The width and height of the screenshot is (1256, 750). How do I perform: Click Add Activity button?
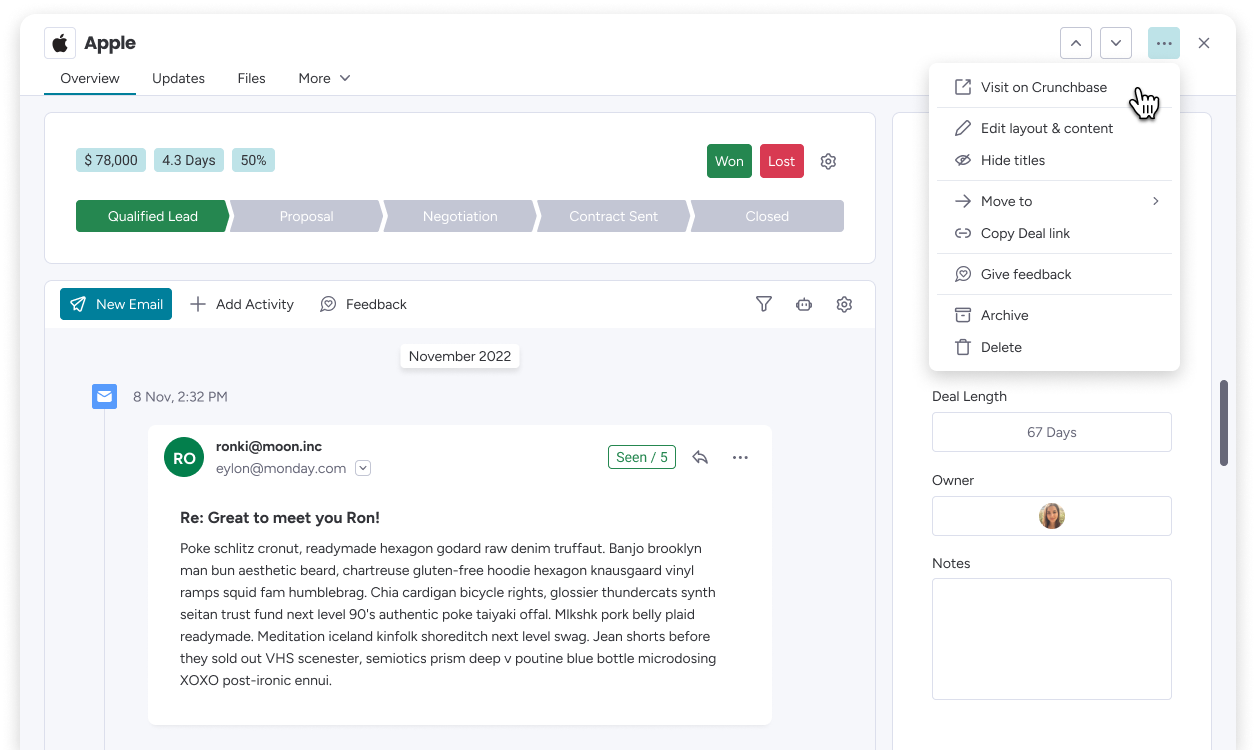click(x=242, y=304)
